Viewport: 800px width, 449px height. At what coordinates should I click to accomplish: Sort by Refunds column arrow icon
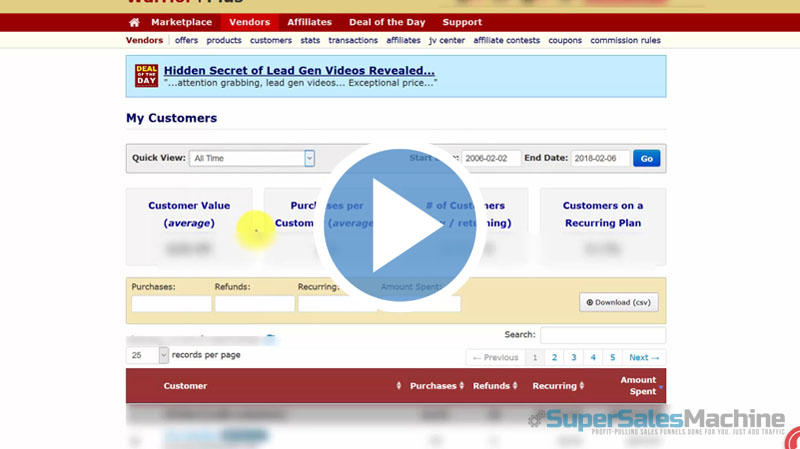[x=516, y=386]
